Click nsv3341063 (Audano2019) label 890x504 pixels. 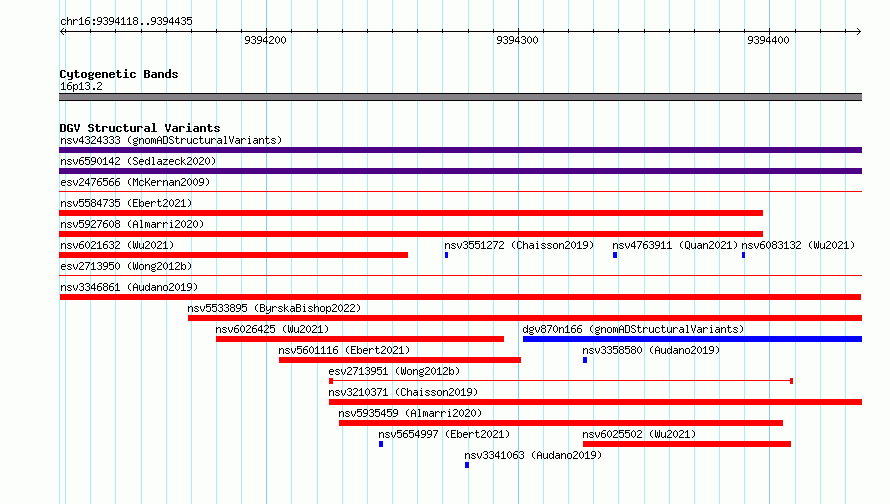(x=533, y=455)
